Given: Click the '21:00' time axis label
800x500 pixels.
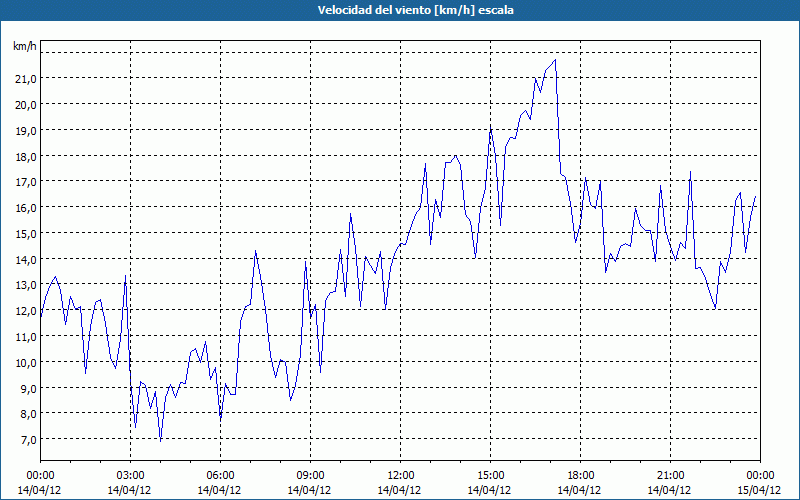Looking at the screenshot, I should pyautogui.click(x=670, y=476).
